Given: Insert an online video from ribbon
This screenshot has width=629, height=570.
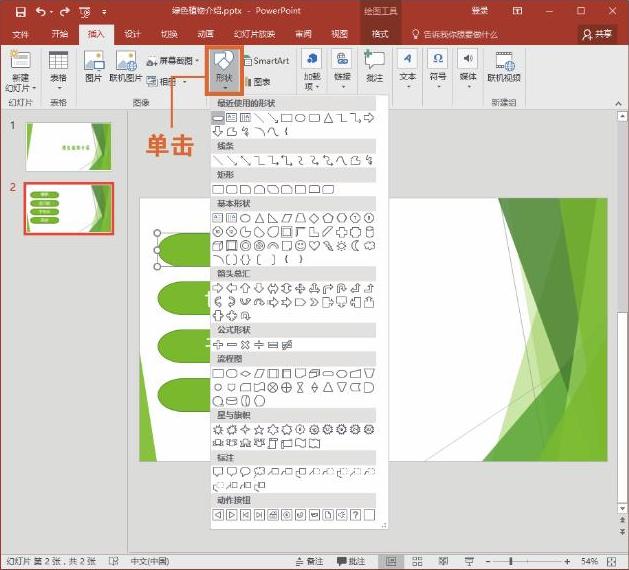Looking at the screenshot, I should coord(504,67).
